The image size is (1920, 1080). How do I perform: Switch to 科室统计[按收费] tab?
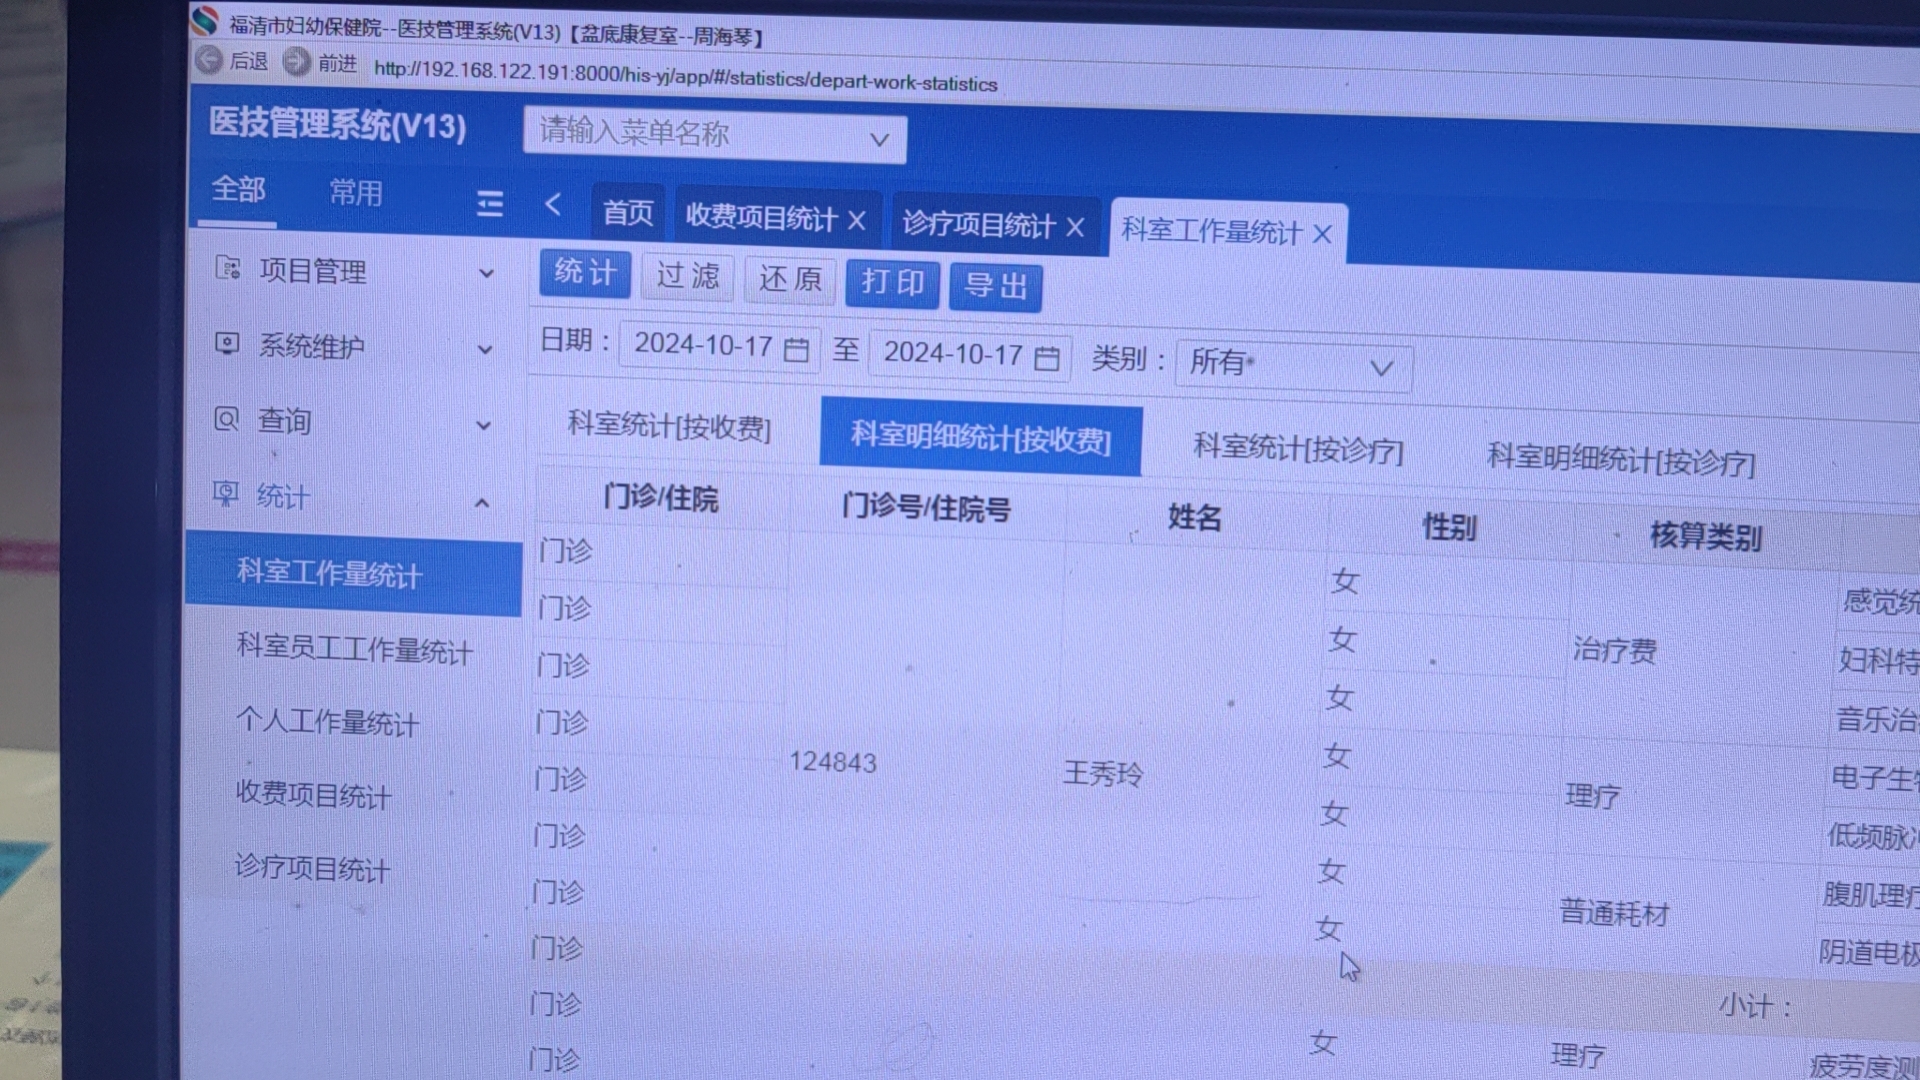coord(669,426)
